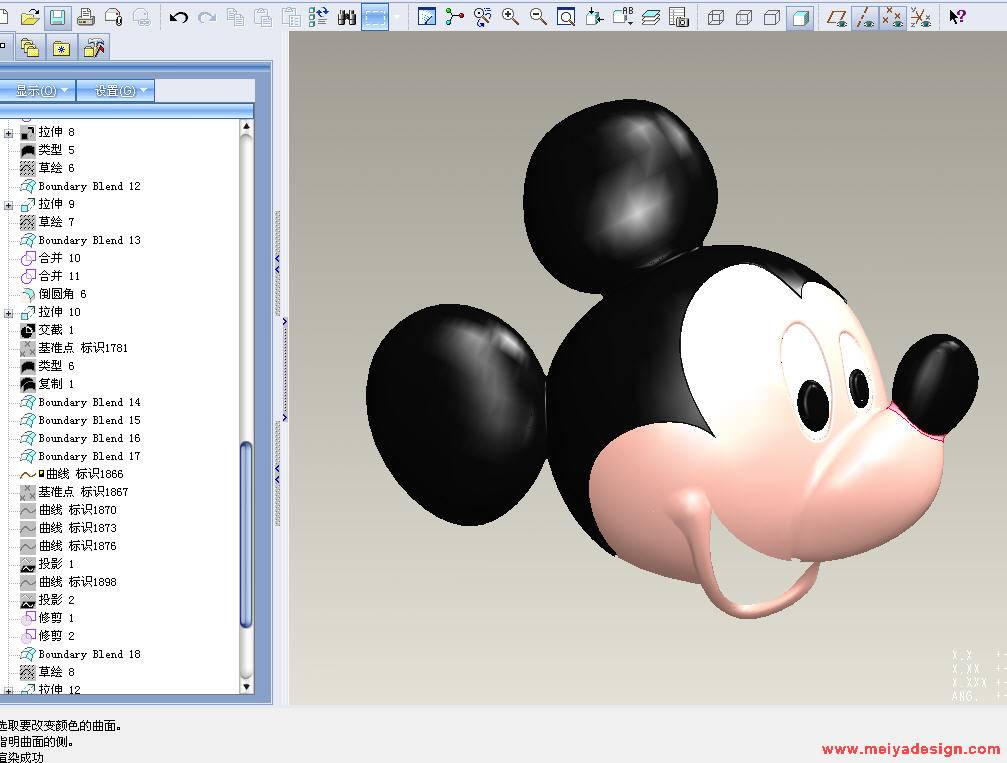Toggle coordinate systems visibility
The image size is (1007, 763).
pos(921,17)
